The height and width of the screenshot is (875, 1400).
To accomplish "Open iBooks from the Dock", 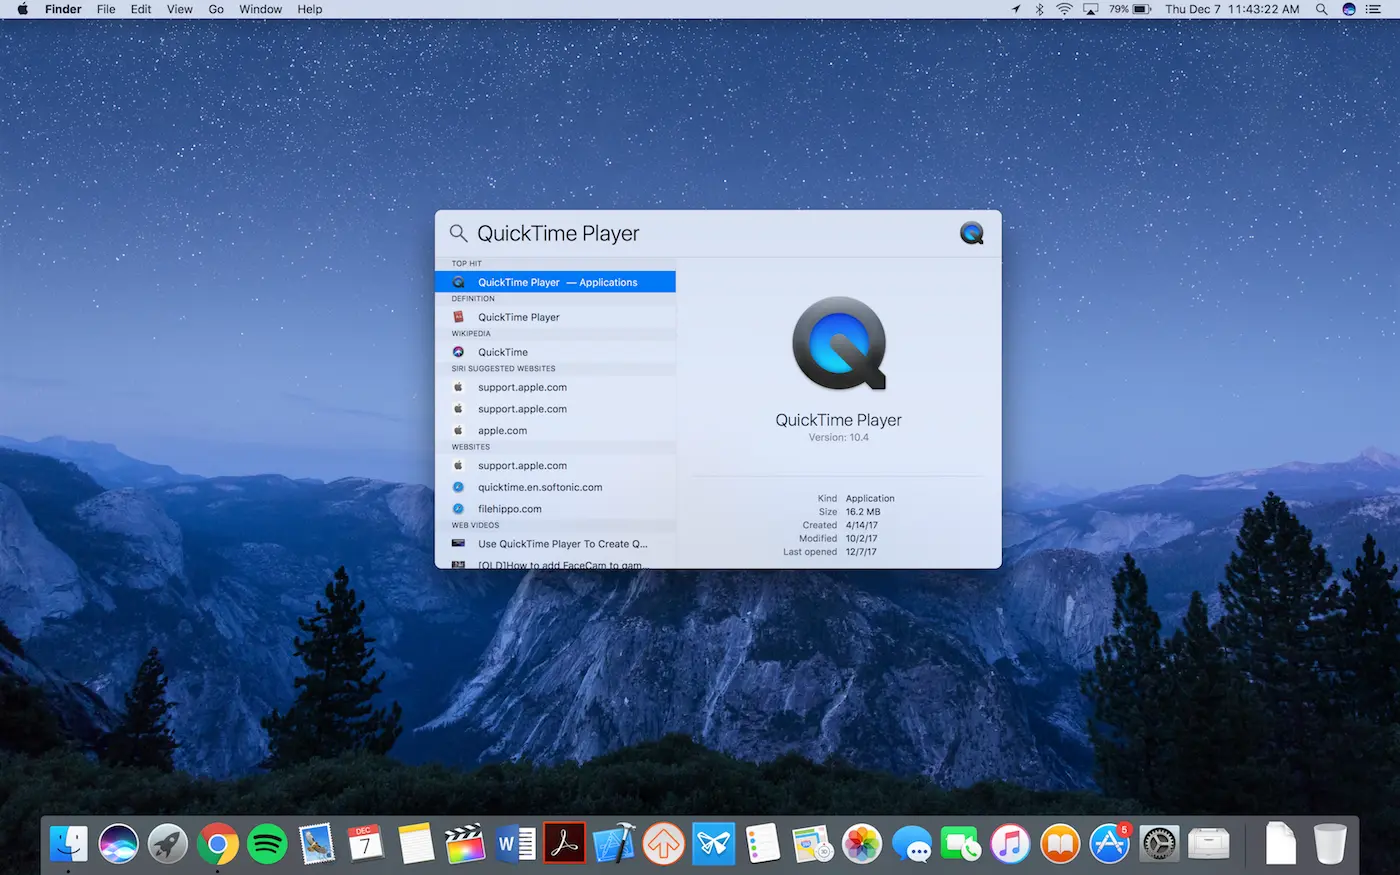I will point(1060,844).
